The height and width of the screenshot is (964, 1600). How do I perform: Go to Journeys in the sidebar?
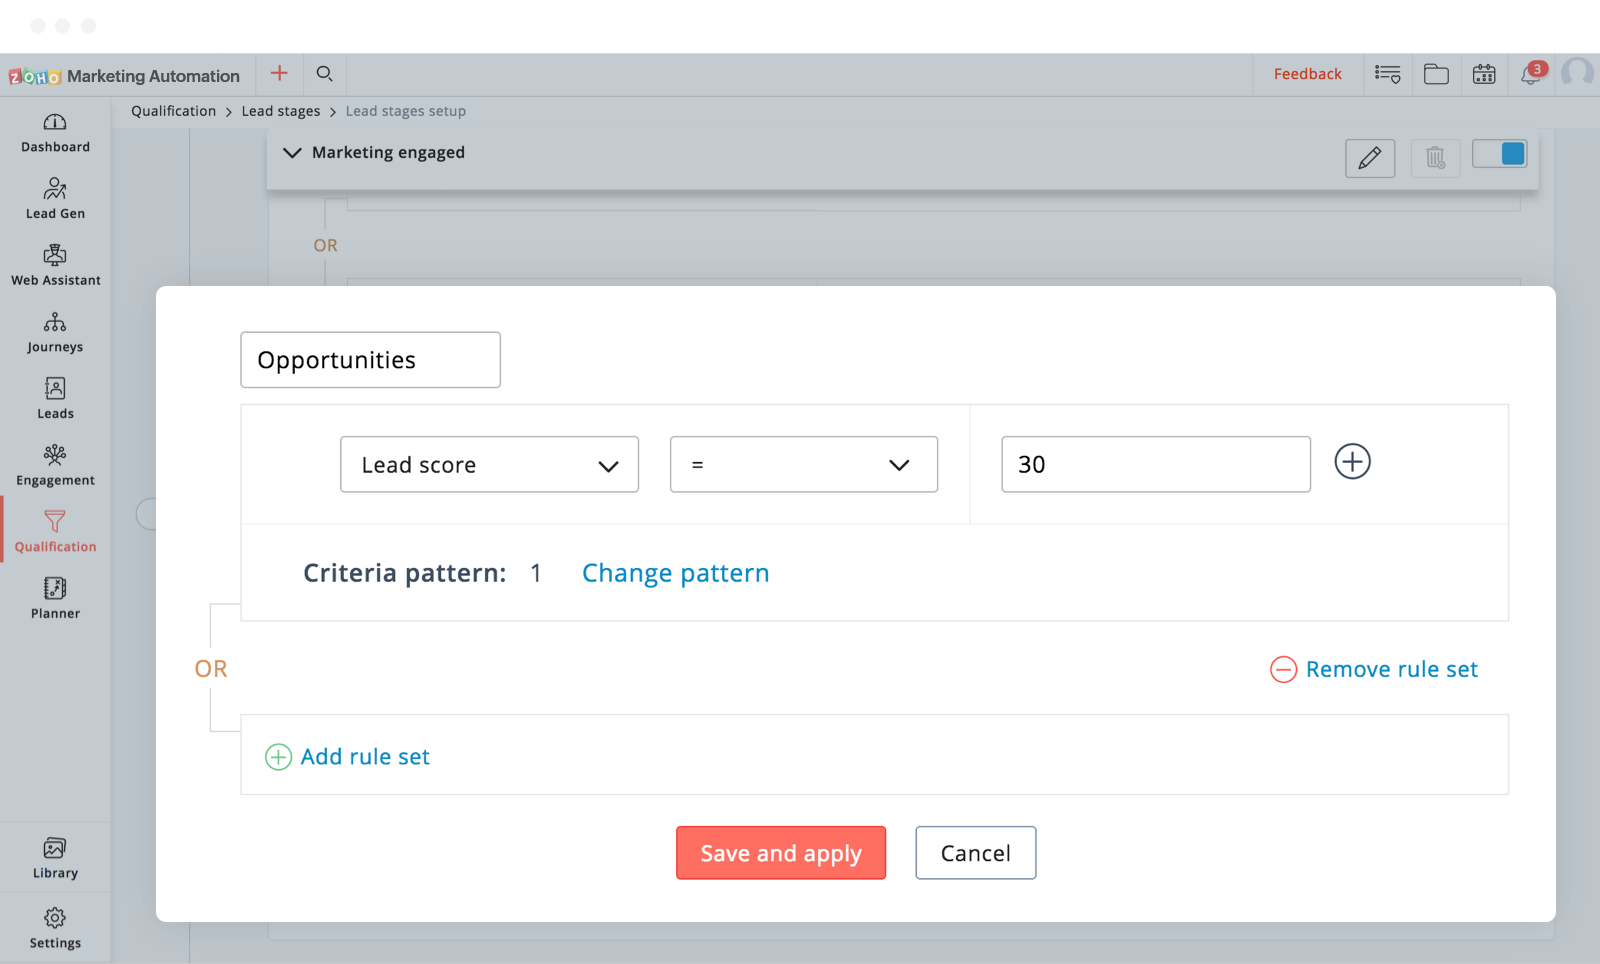[x=55, y=332]
